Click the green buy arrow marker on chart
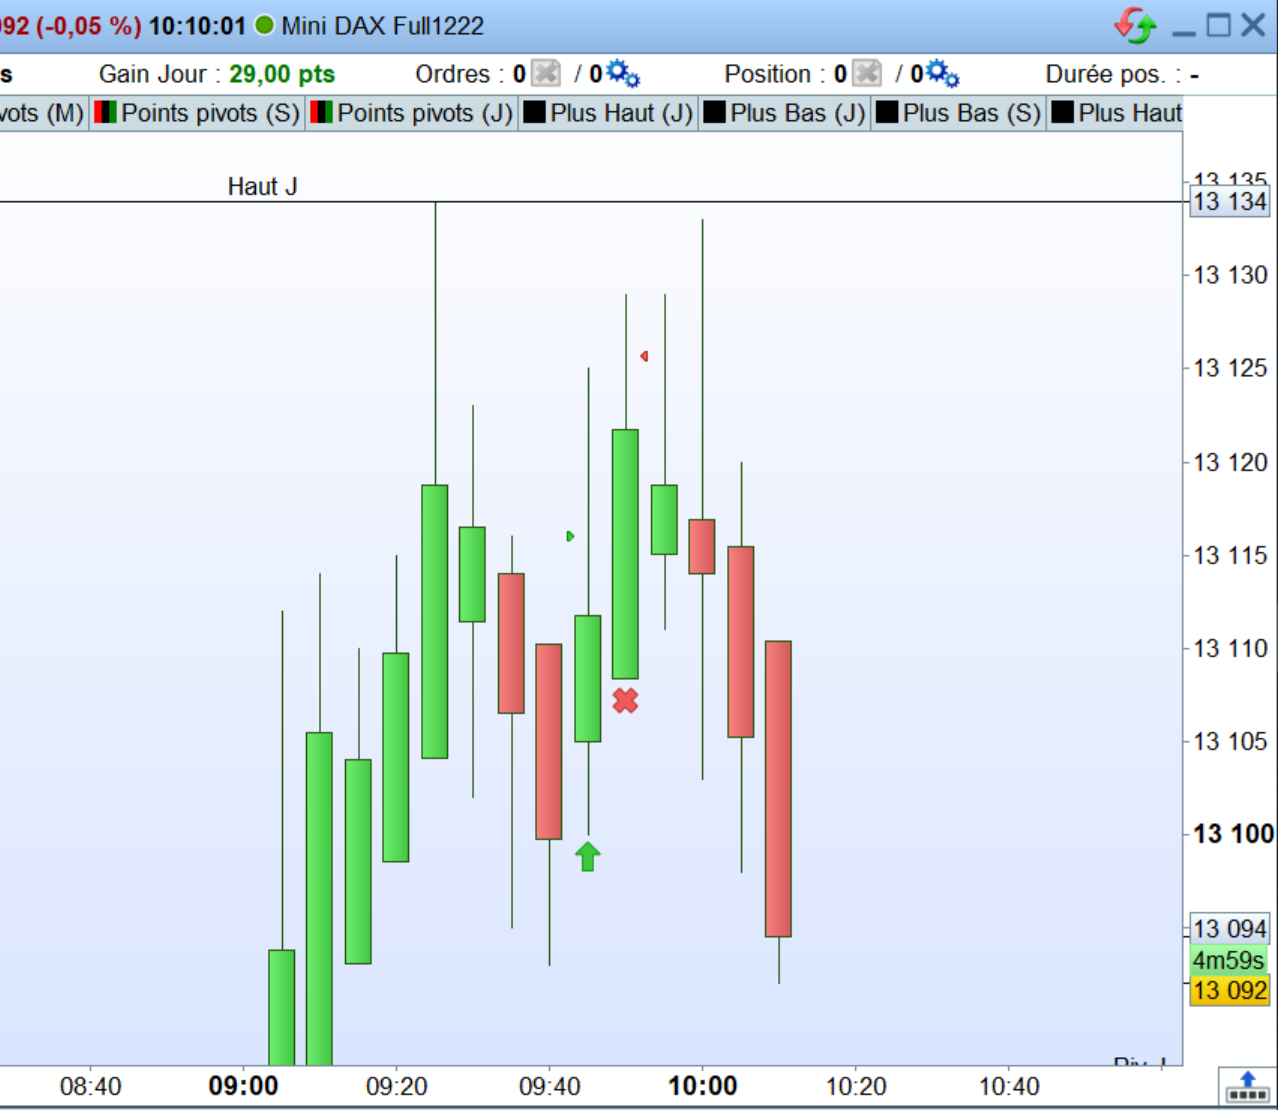 click(588, 856)
